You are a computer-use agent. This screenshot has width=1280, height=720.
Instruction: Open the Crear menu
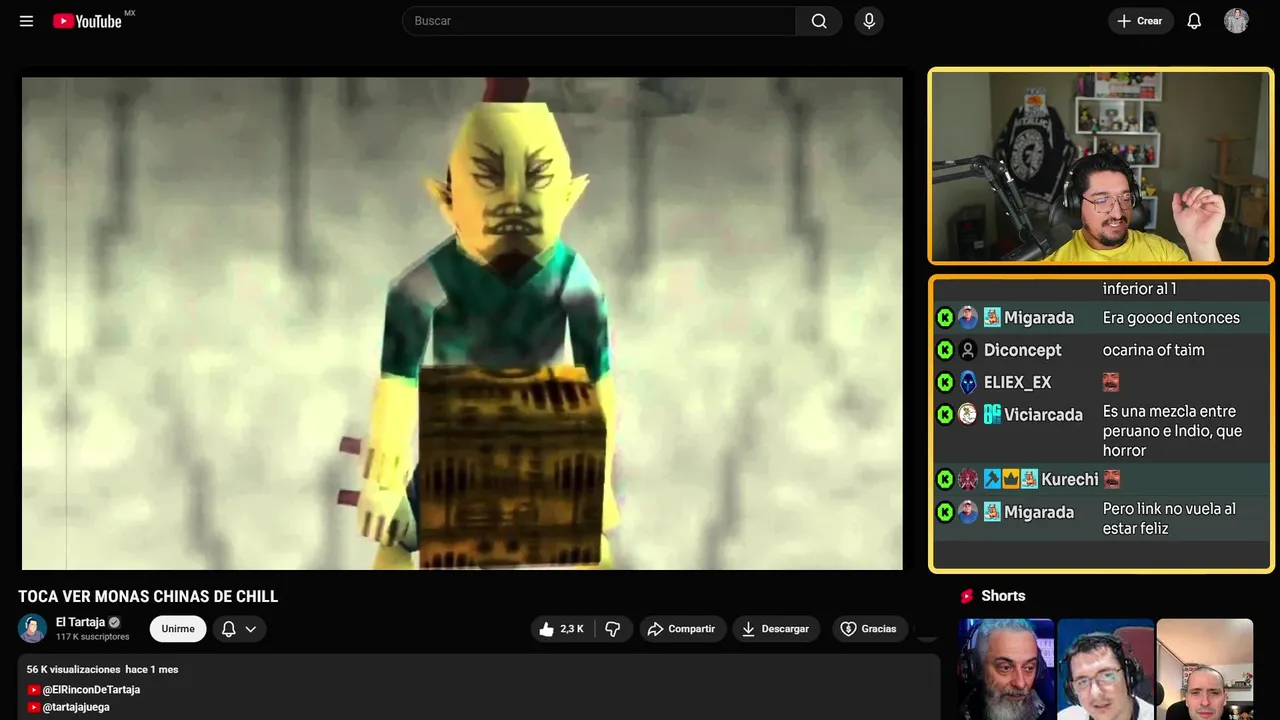(1140, 21)
